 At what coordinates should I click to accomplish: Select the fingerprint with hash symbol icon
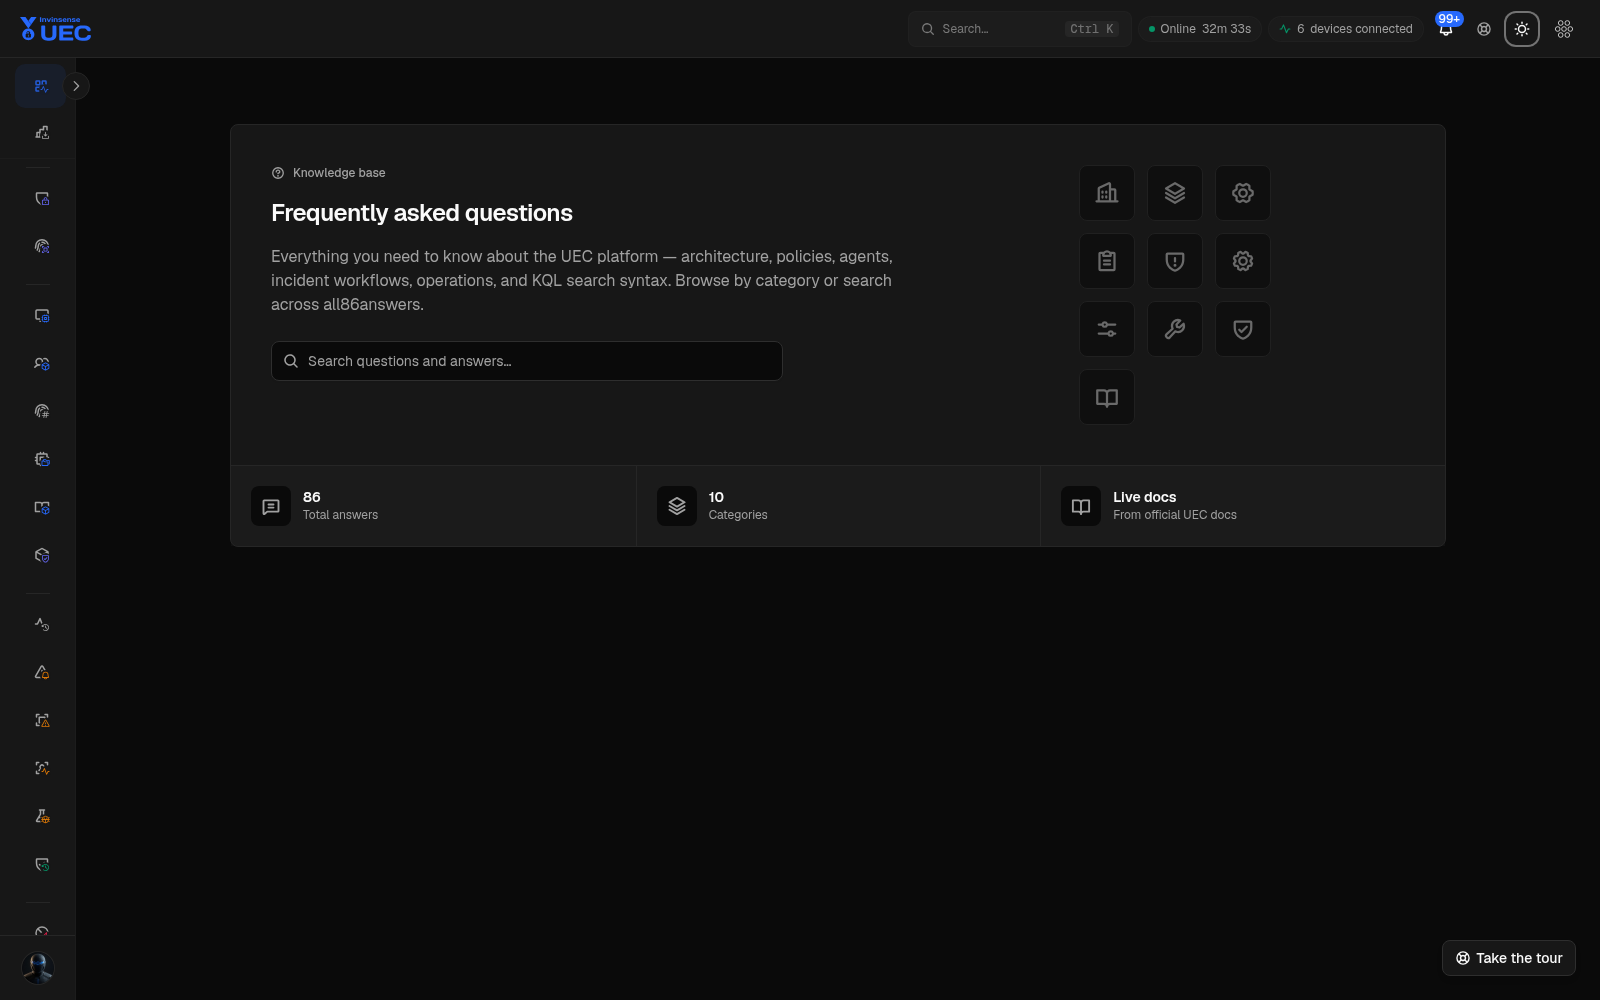click(x=41, y=411)
